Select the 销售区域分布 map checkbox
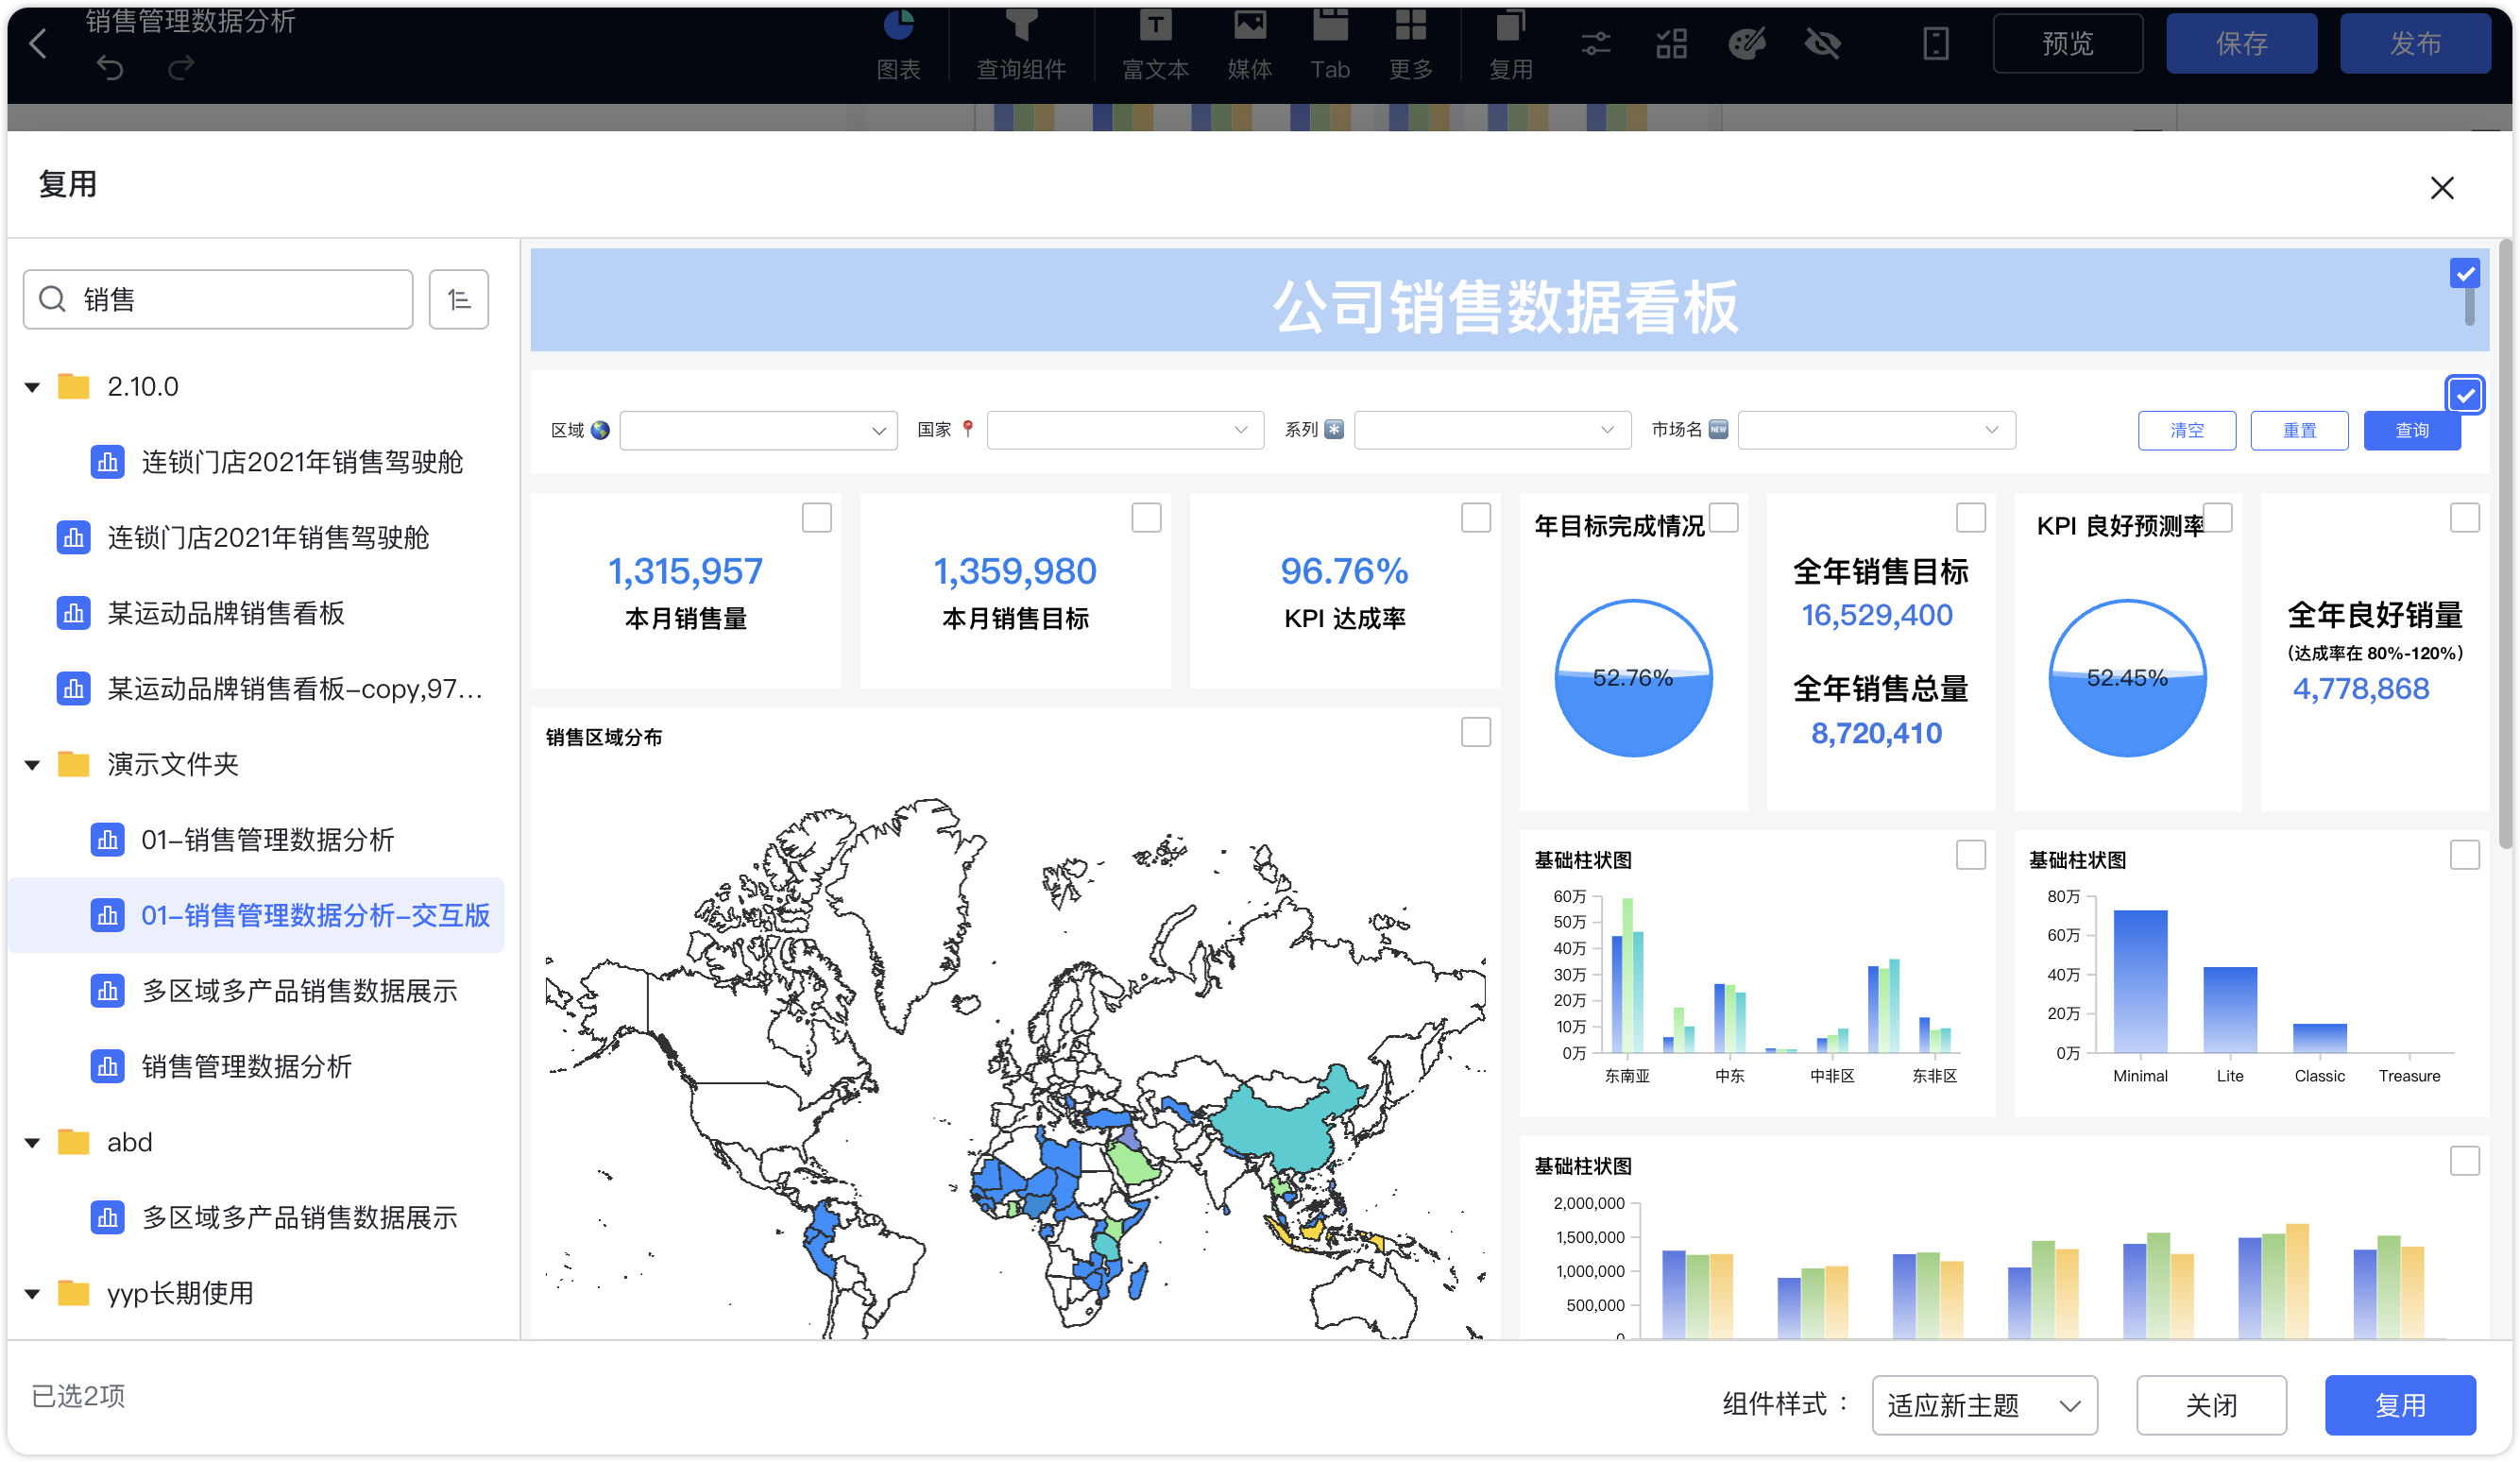Viewport: 2520px width, 1462px height. (x=1476, y=732)
